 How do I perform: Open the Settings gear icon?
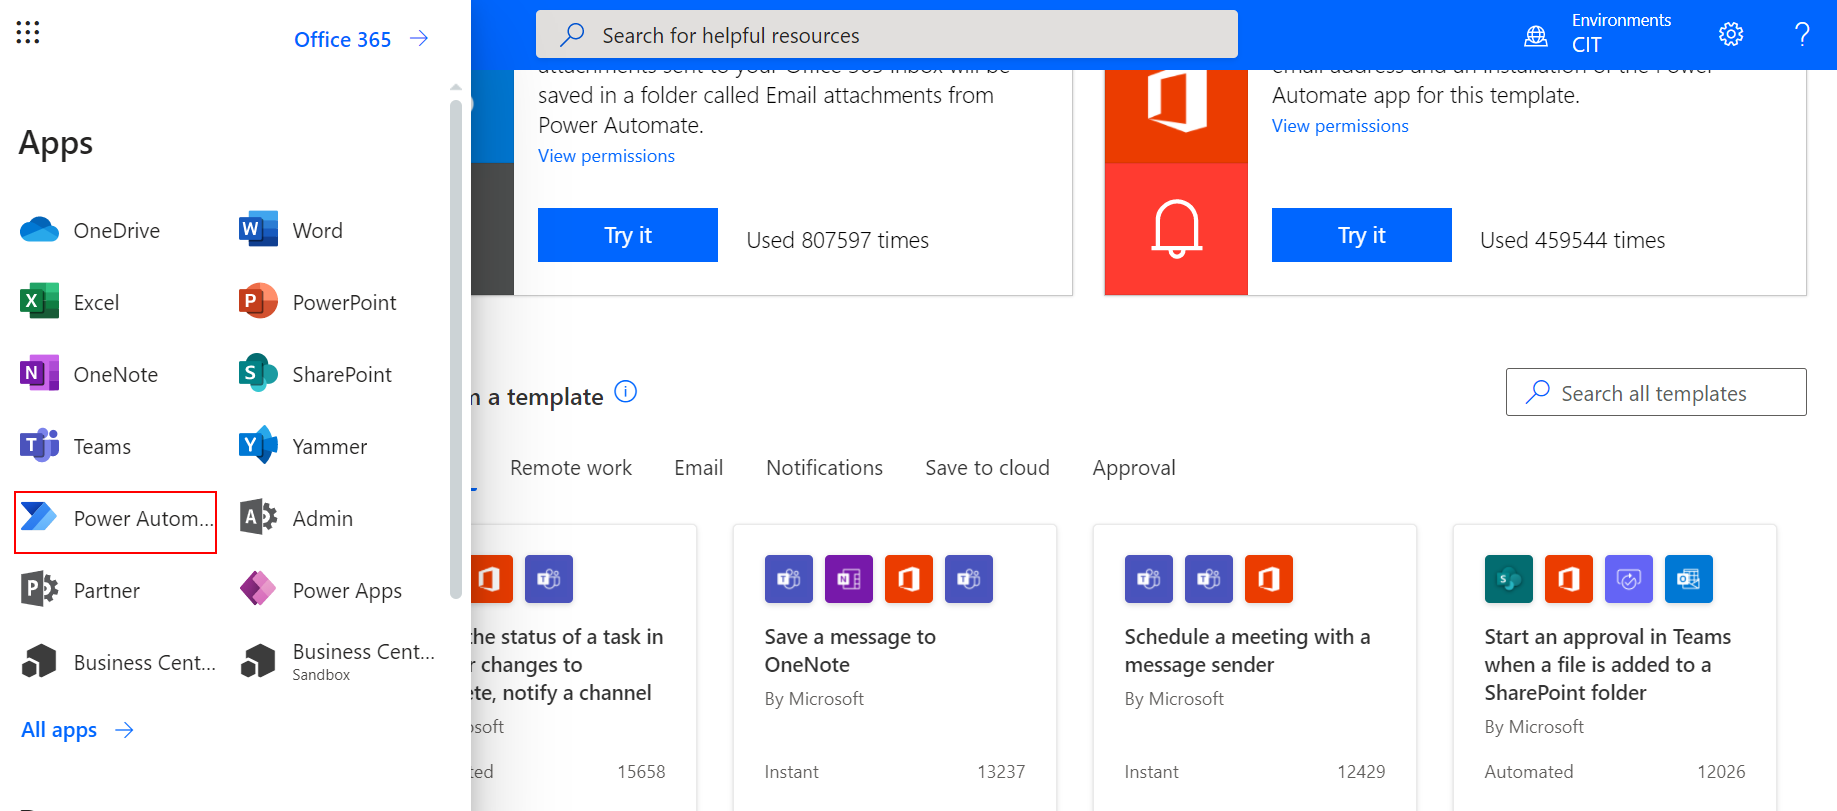click(x=1731, y=35)
